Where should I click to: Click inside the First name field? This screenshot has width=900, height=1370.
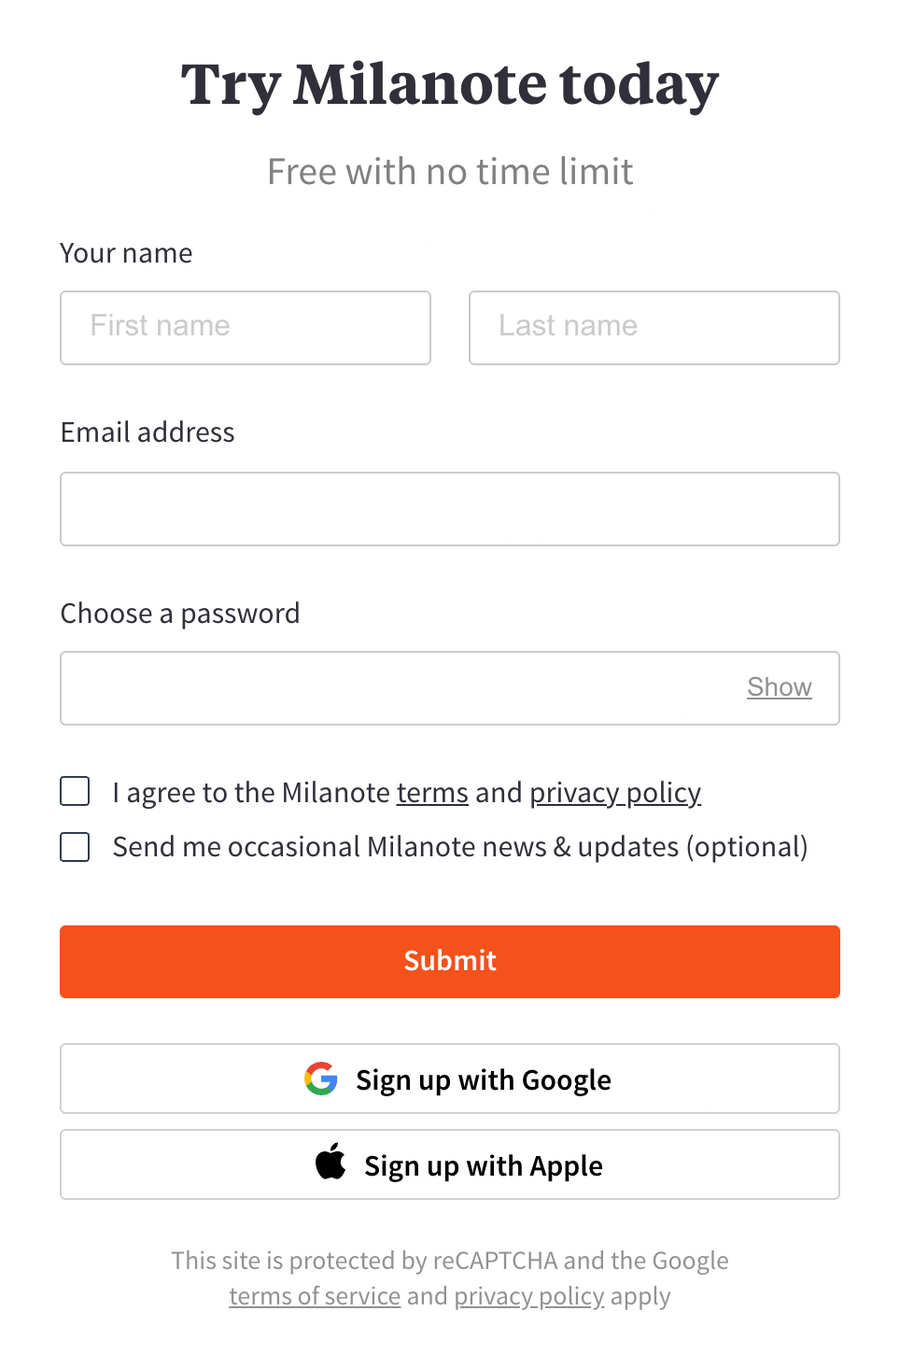point(245,328)
